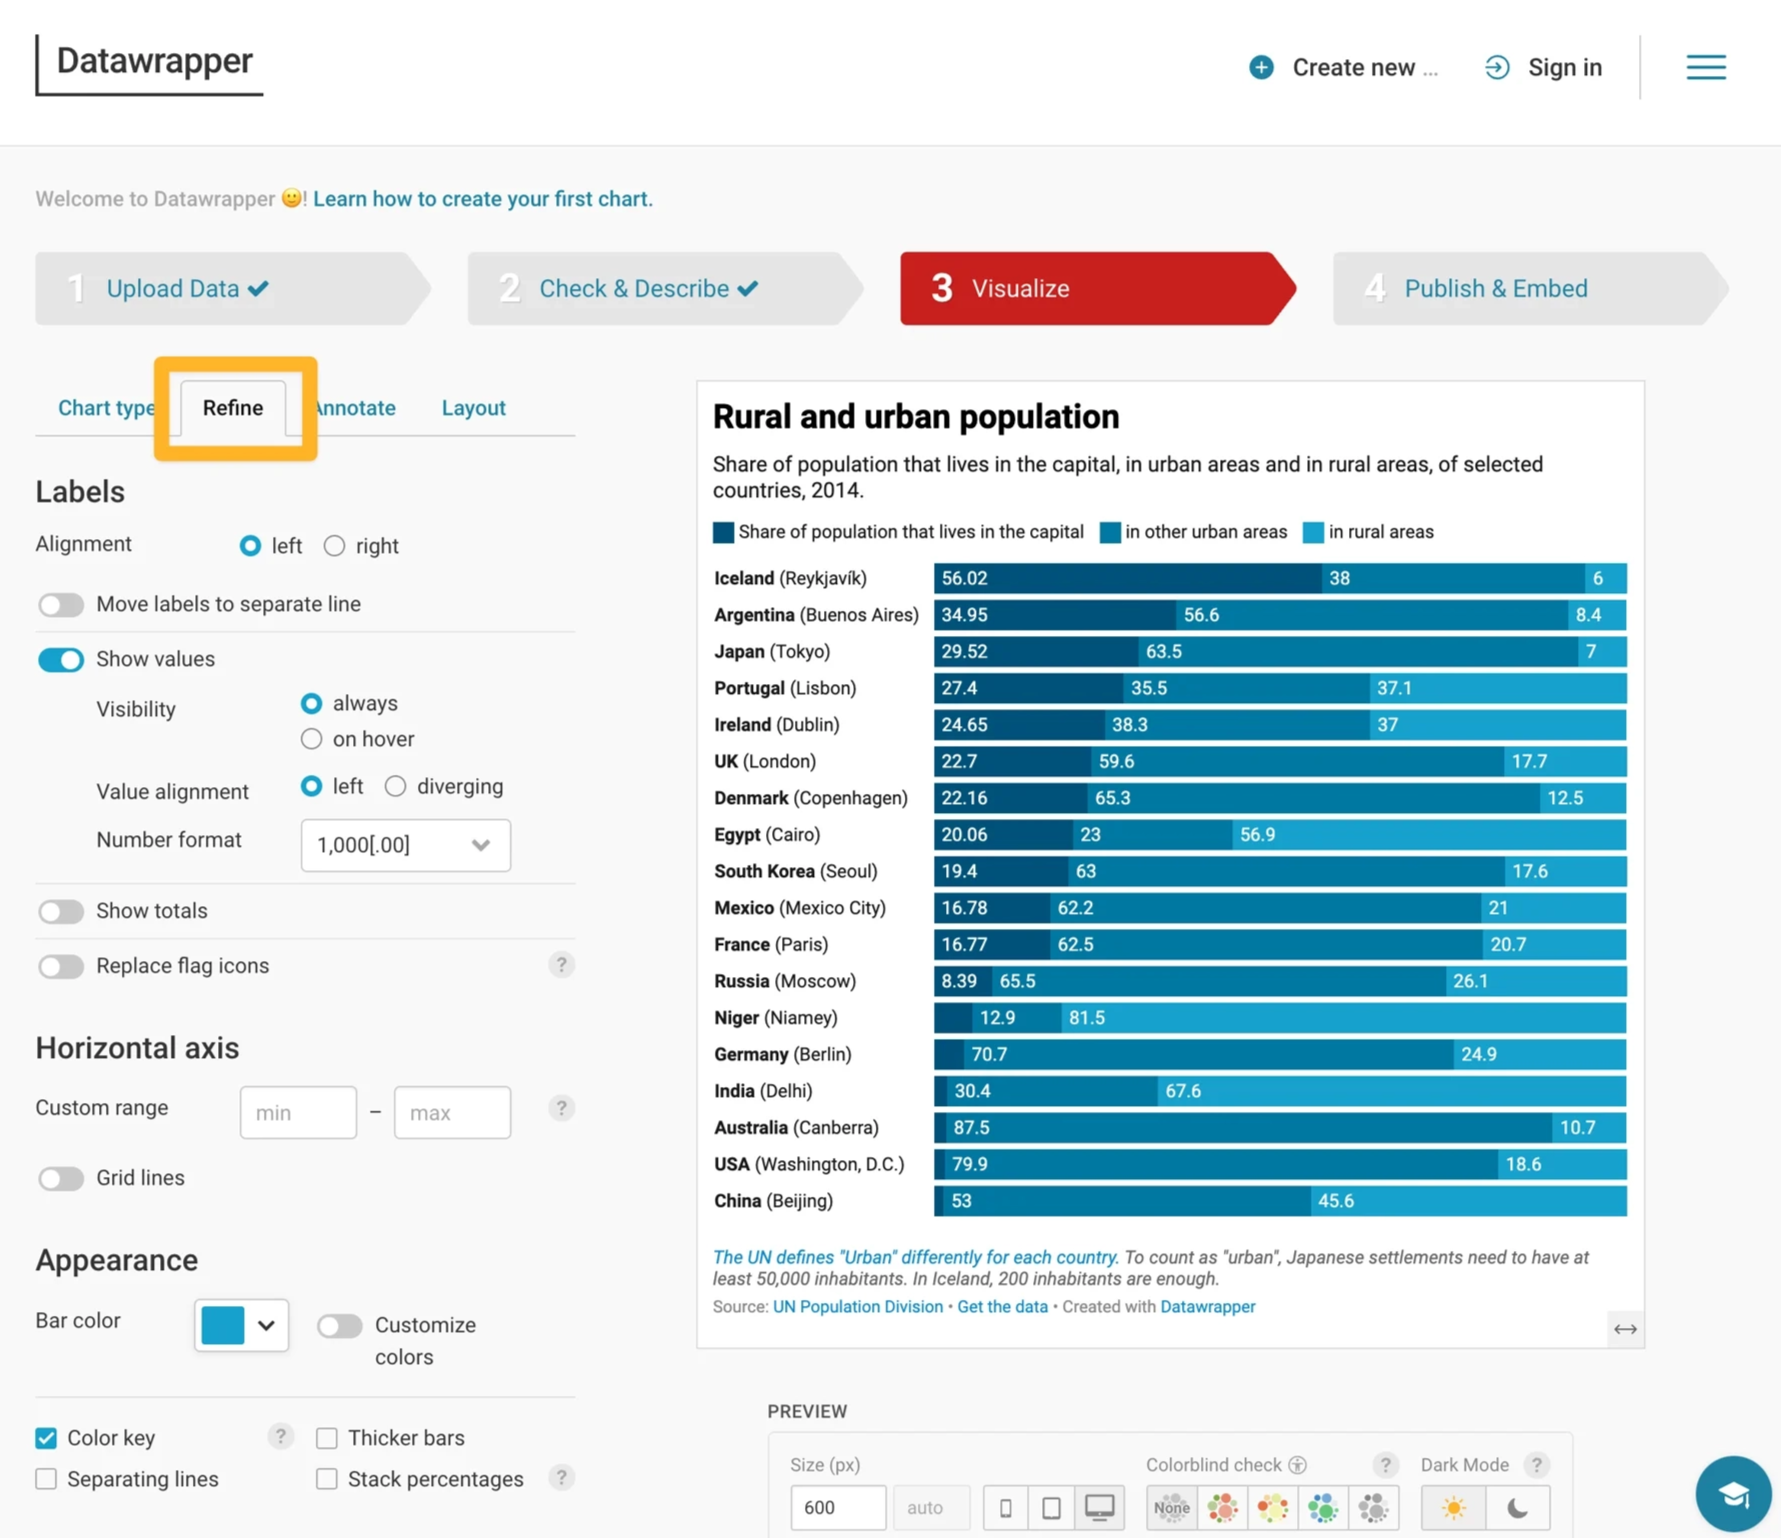
Task: Toggle Move labels to separate line
Action: click(x=60, y=604)
